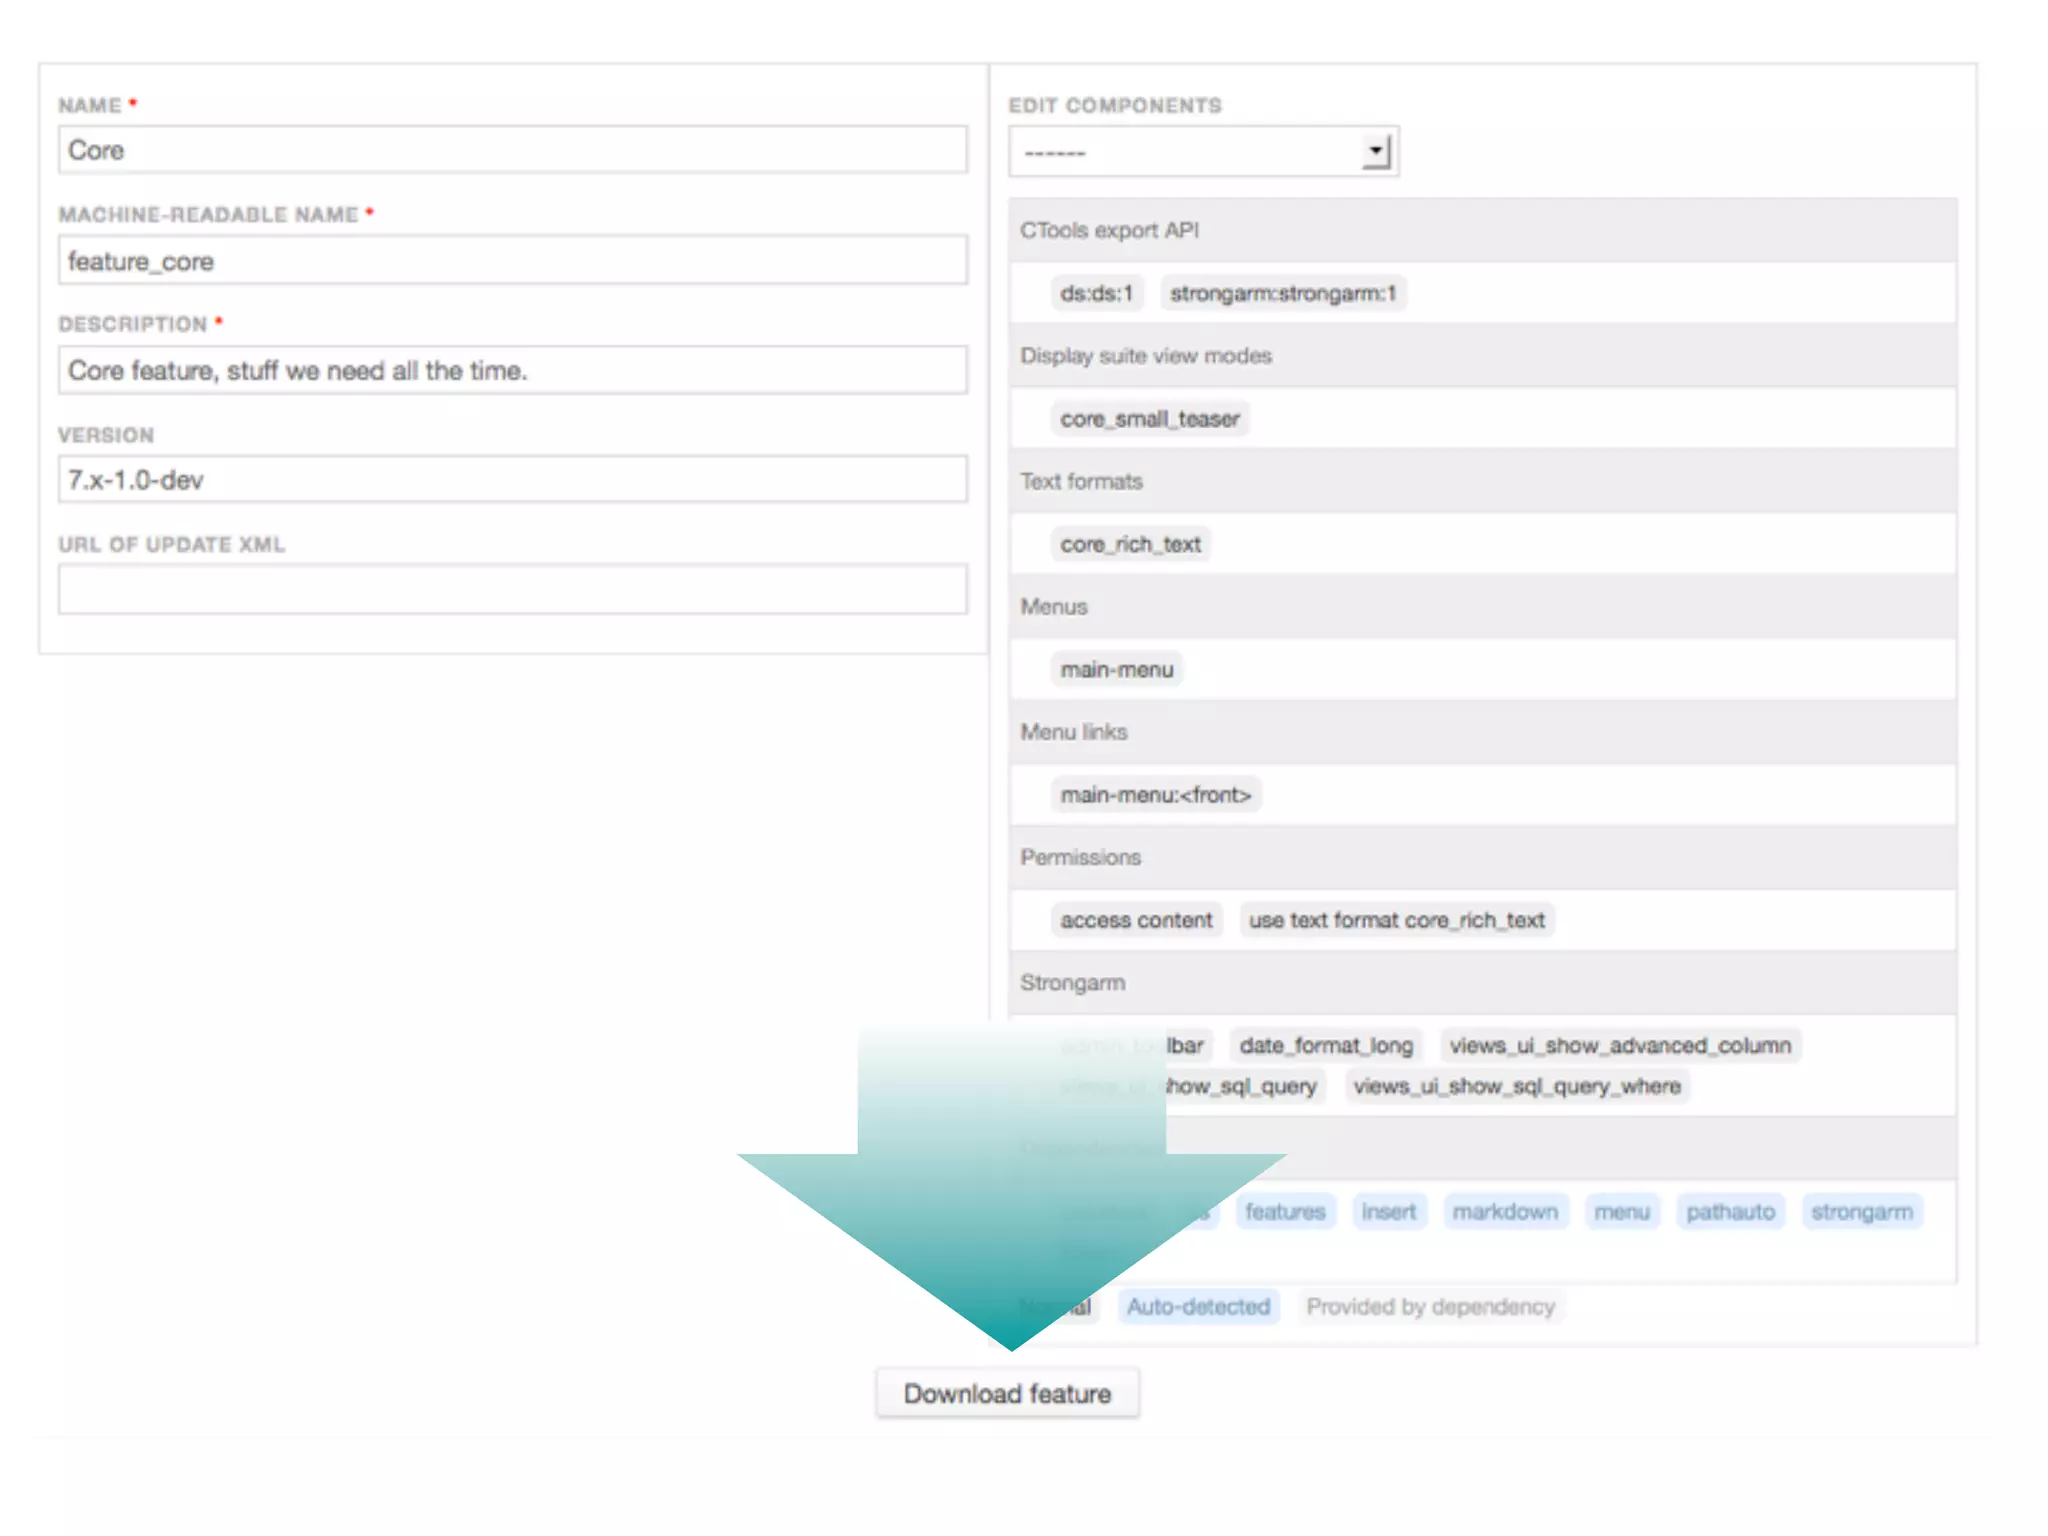Image resolution: width=2048 pixels, height=1536 pixels.
Task: Click the Machine-readable name field
Action: coord(512,261)
